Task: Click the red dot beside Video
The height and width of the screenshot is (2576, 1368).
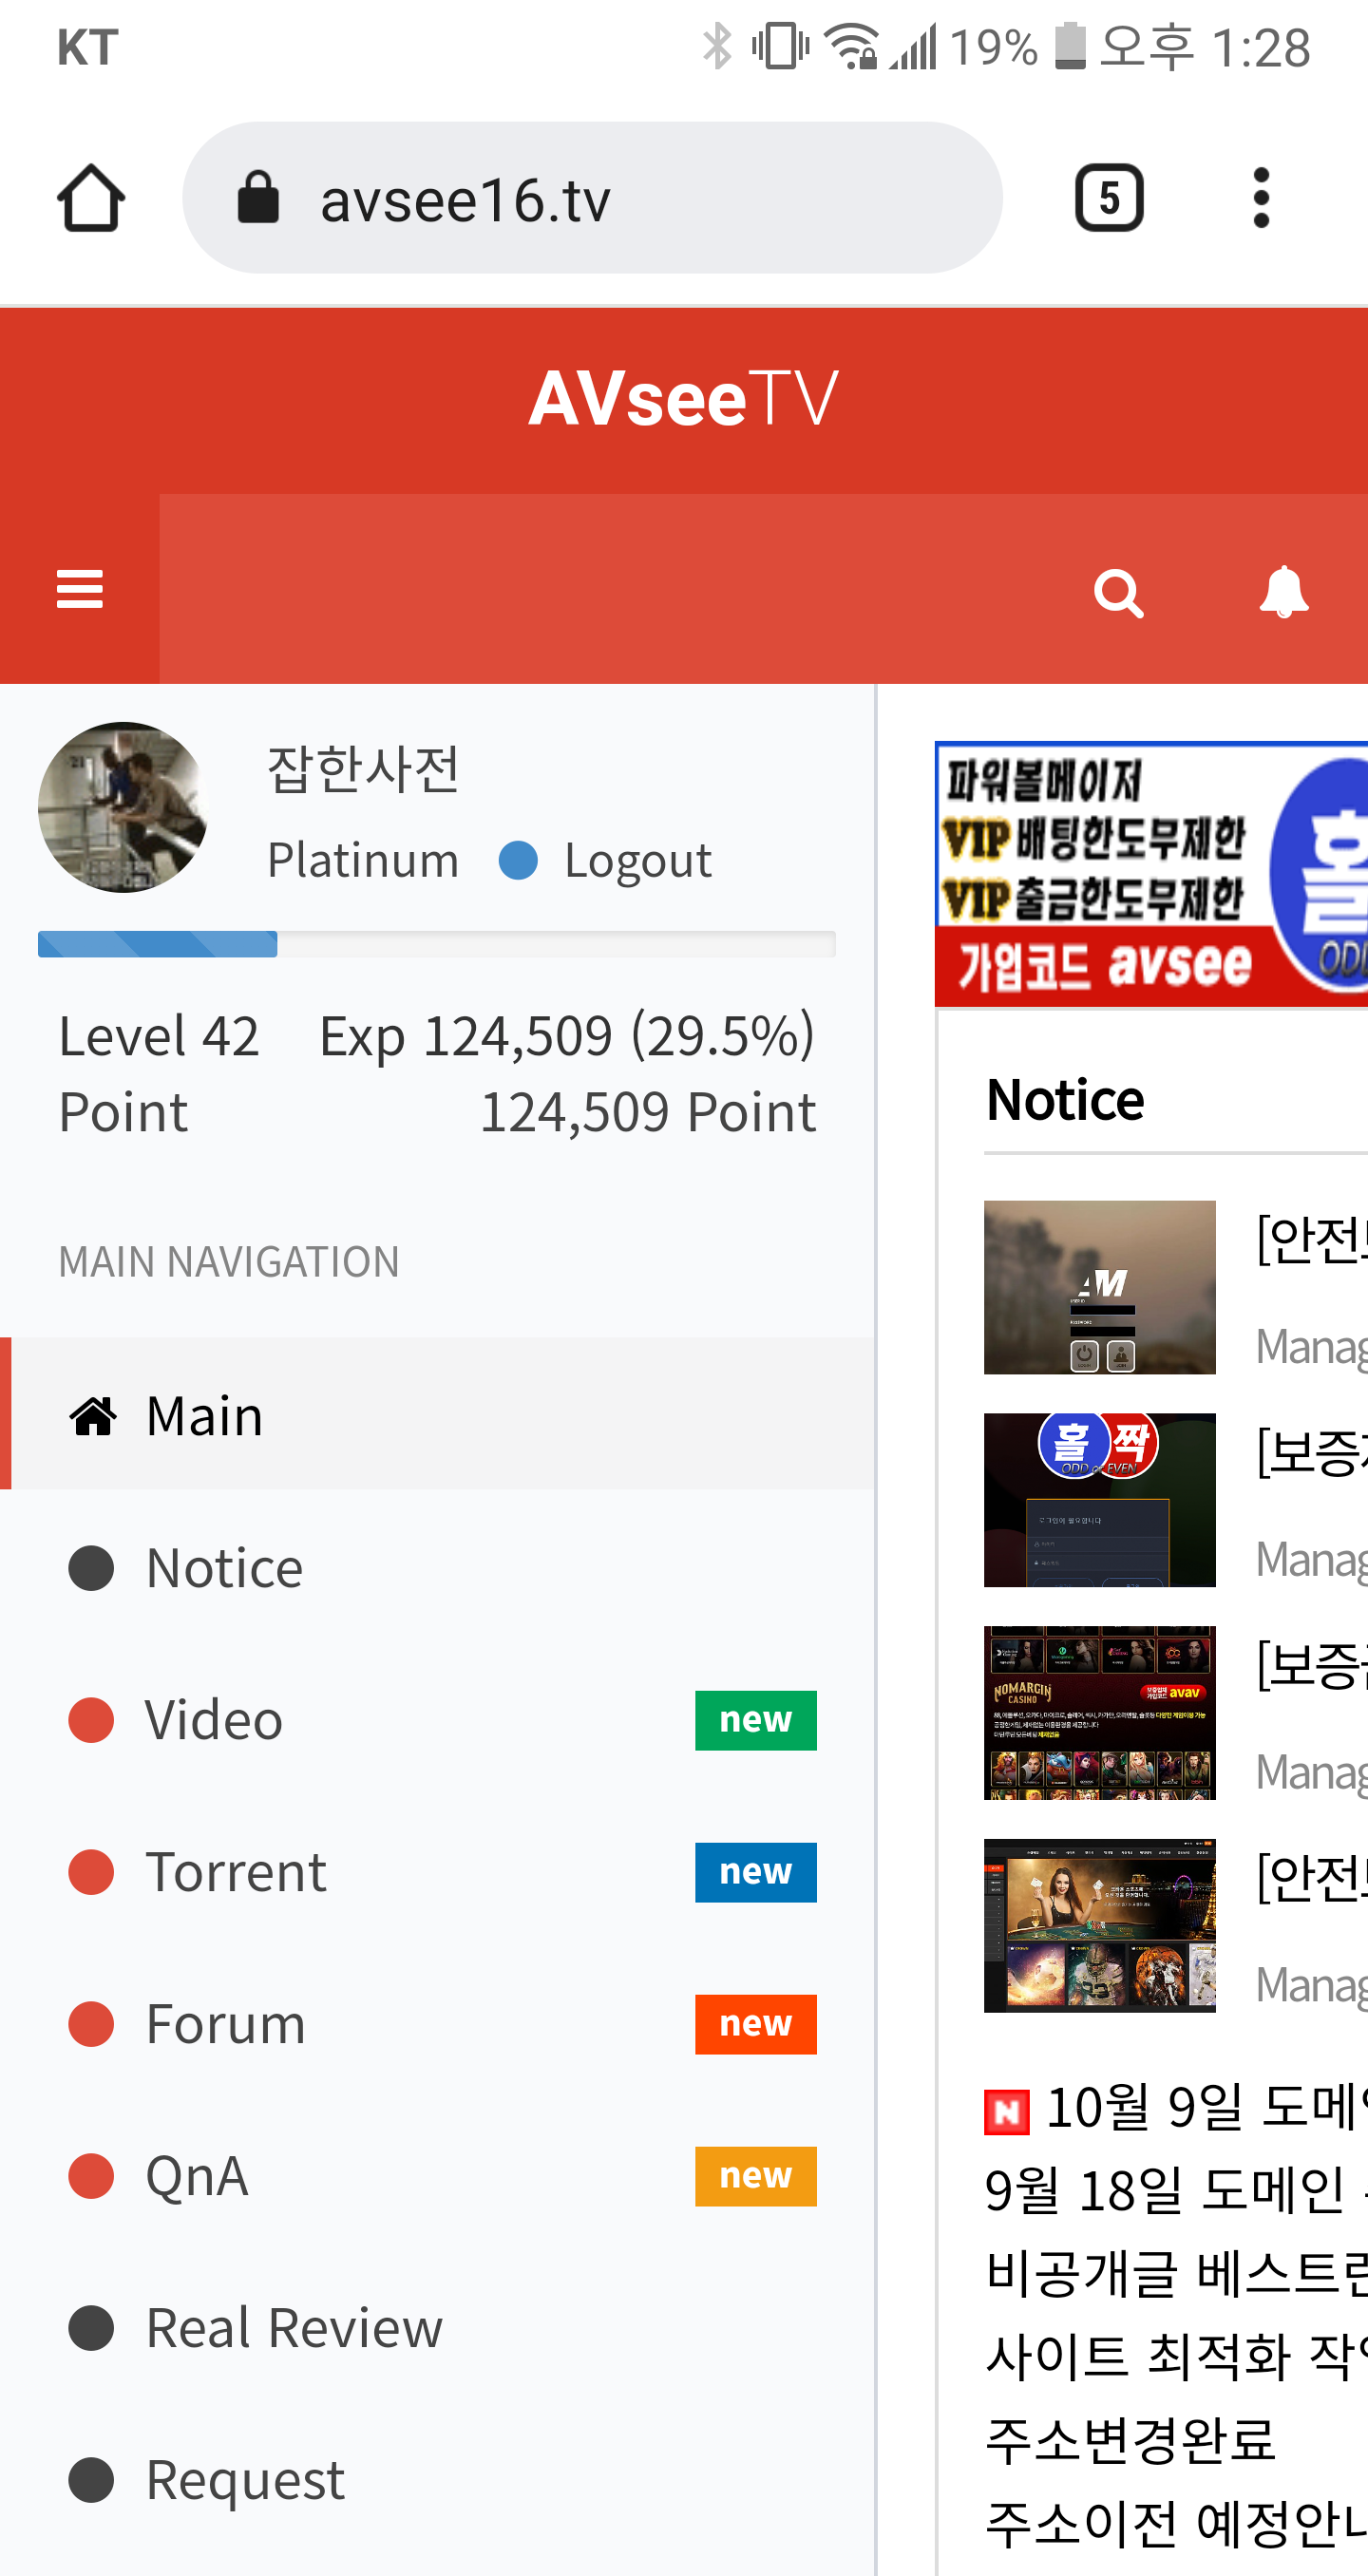Action: (91, 1720)
